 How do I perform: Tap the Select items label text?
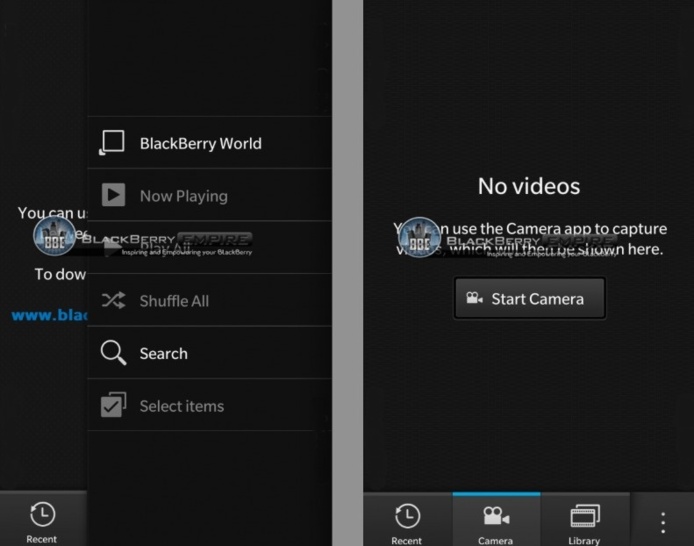[181, 406]
